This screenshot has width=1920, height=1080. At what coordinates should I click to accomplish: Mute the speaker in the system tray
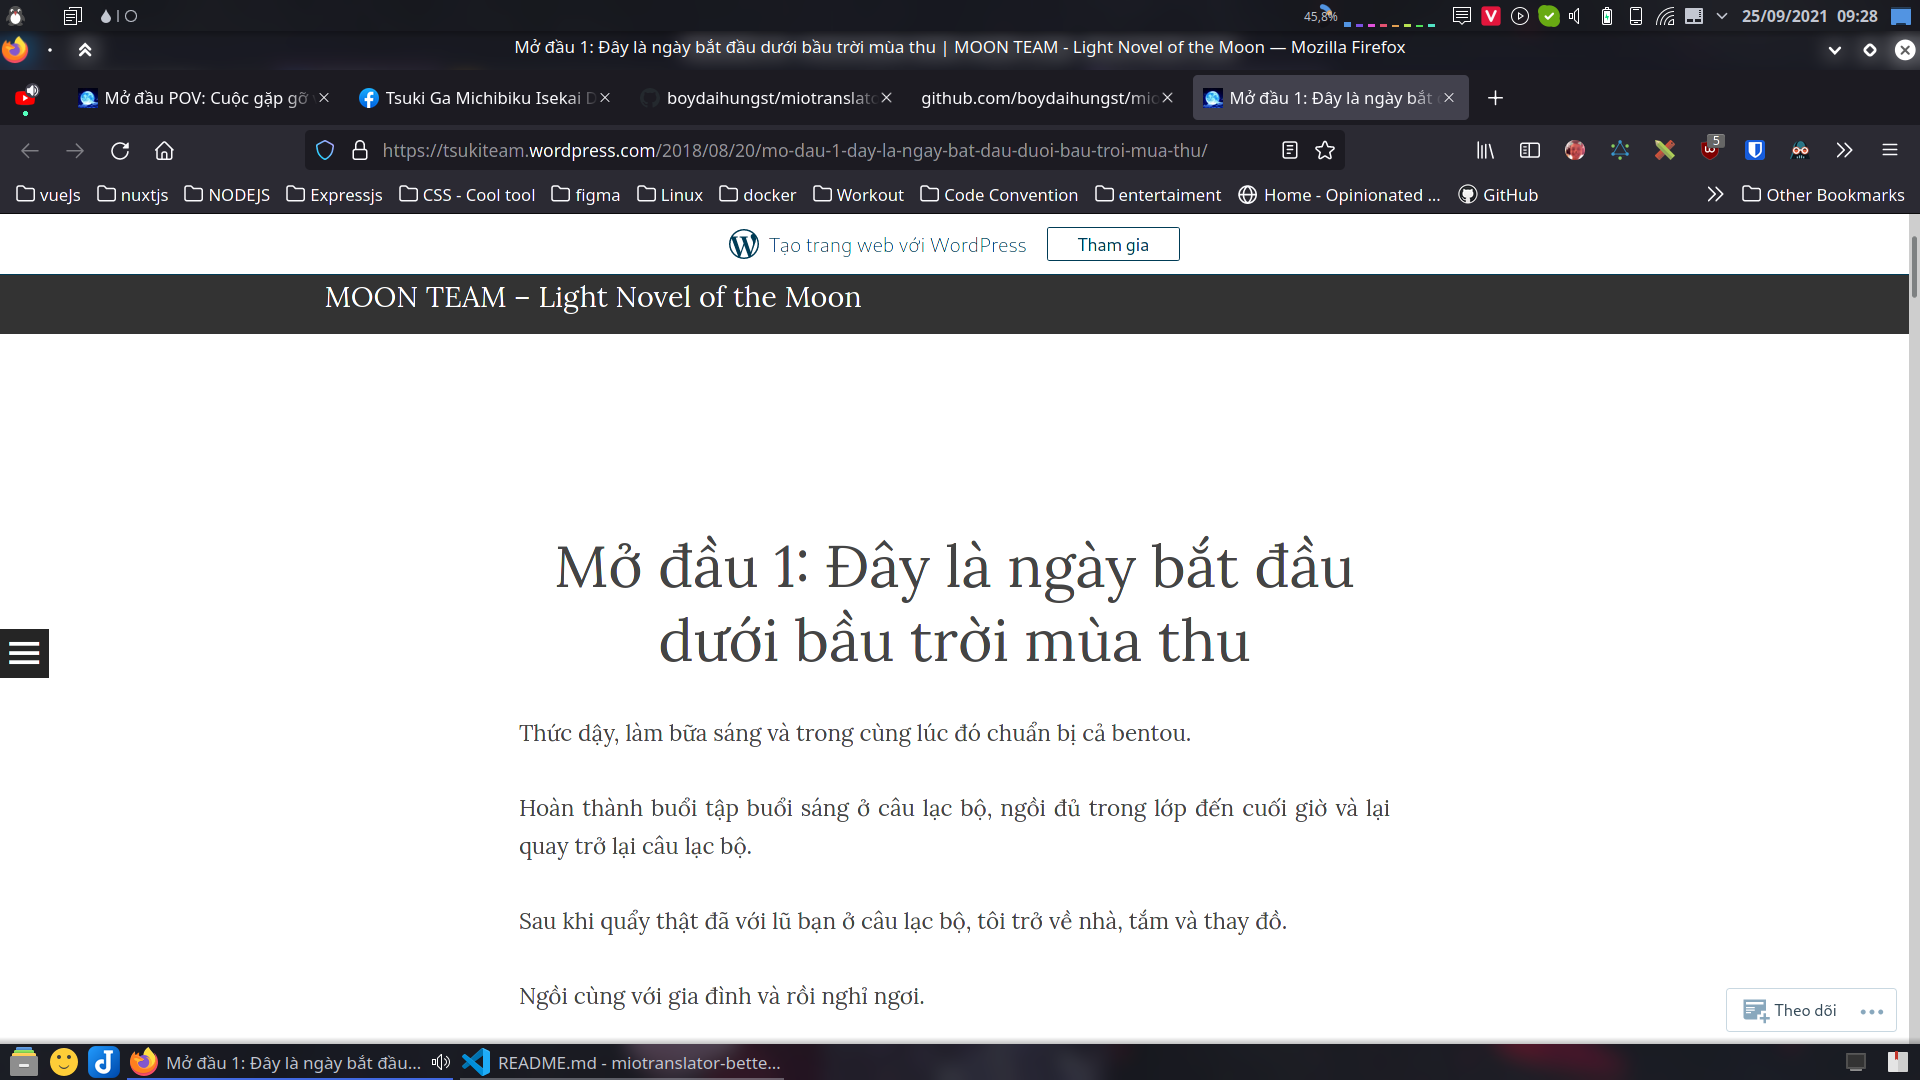tap(1573, 16)
